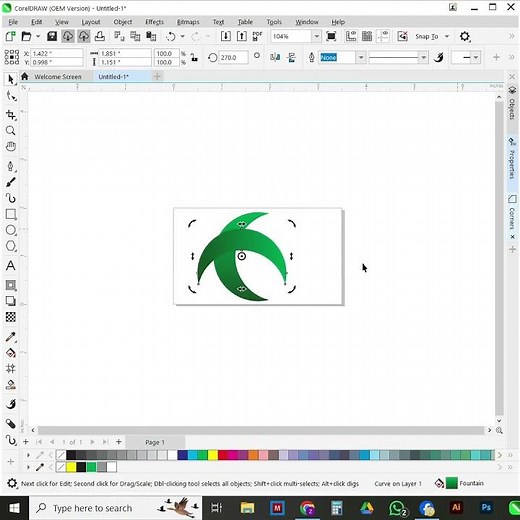The image size is (520, 520).
Task: Select the Text tool
Action: pyautogui.click(x=11, y=266)
